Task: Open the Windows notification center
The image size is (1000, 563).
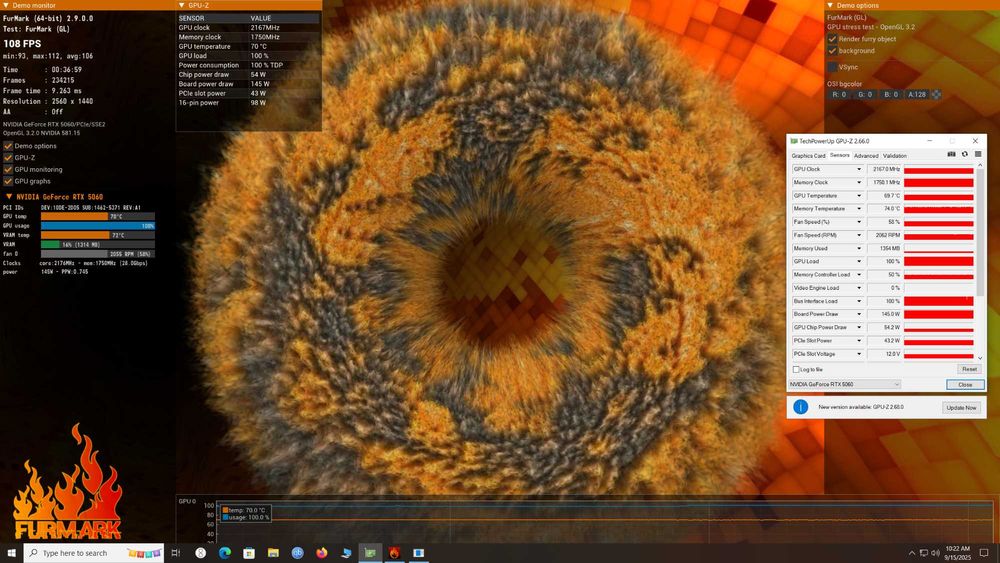Action: (x=984, y=553)
